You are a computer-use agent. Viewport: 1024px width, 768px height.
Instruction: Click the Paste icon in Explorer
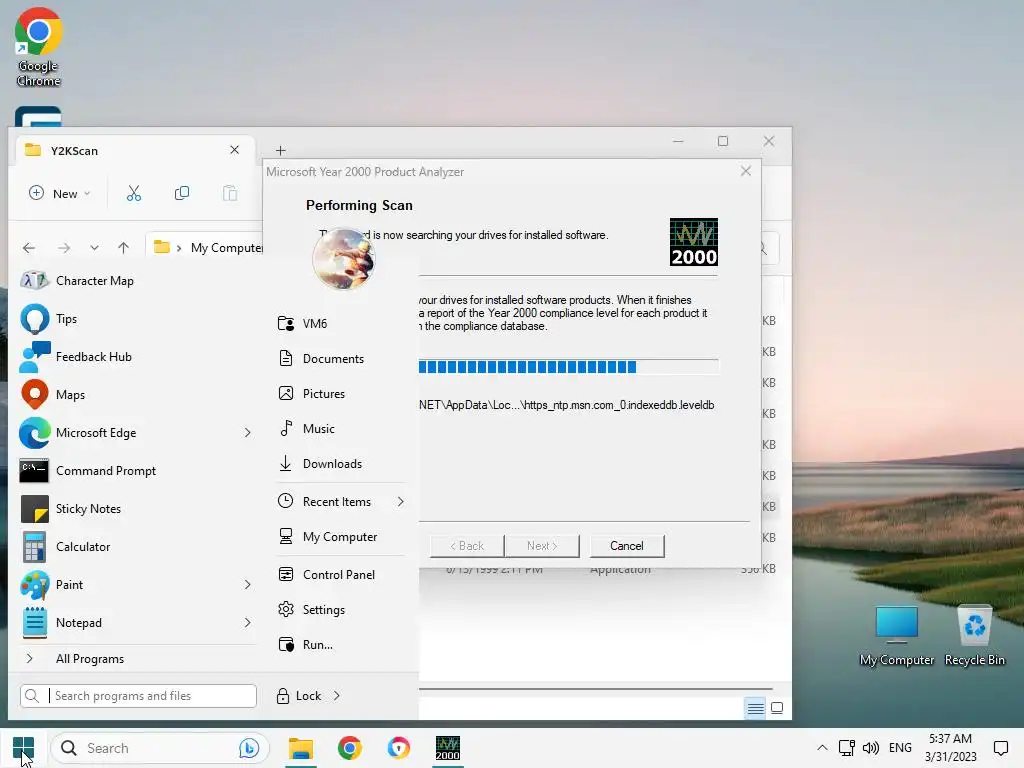[x=230, y=193]
